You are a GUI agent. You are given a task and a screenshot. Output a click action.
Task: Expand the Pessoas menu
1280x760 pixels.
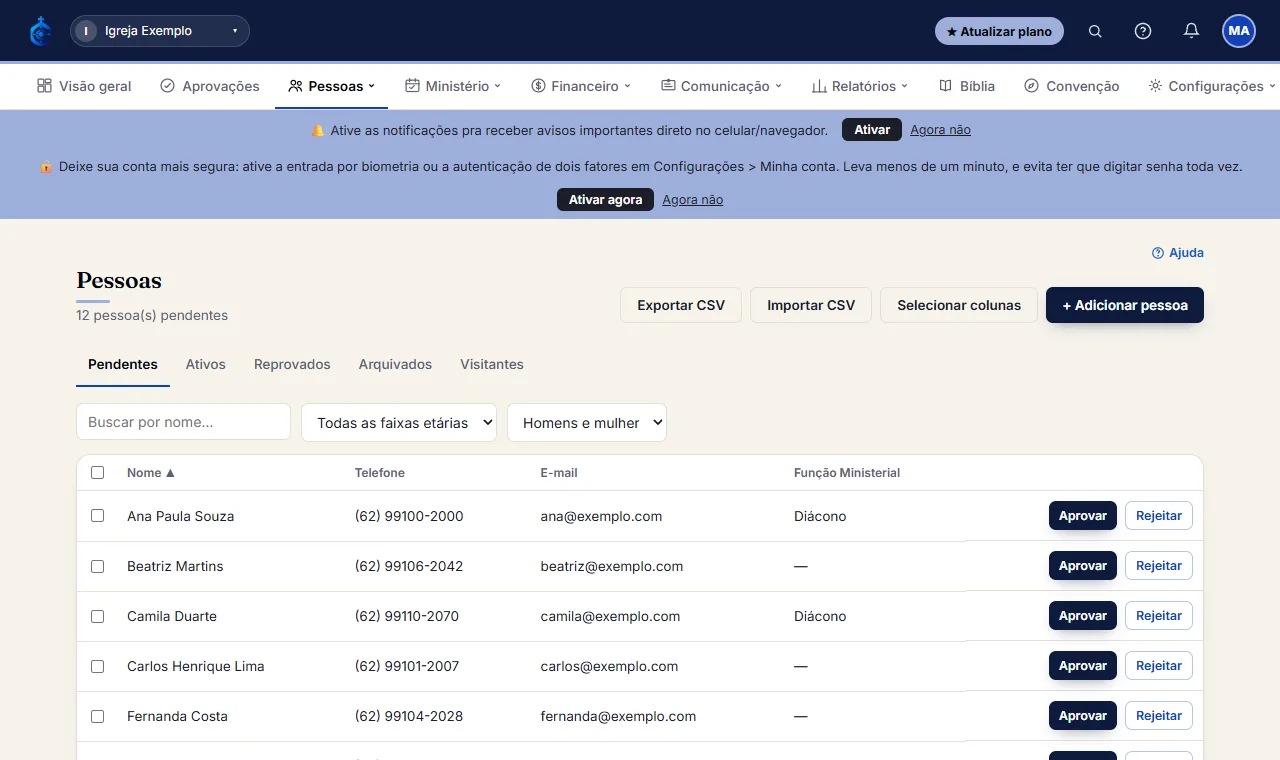[331, 86]
